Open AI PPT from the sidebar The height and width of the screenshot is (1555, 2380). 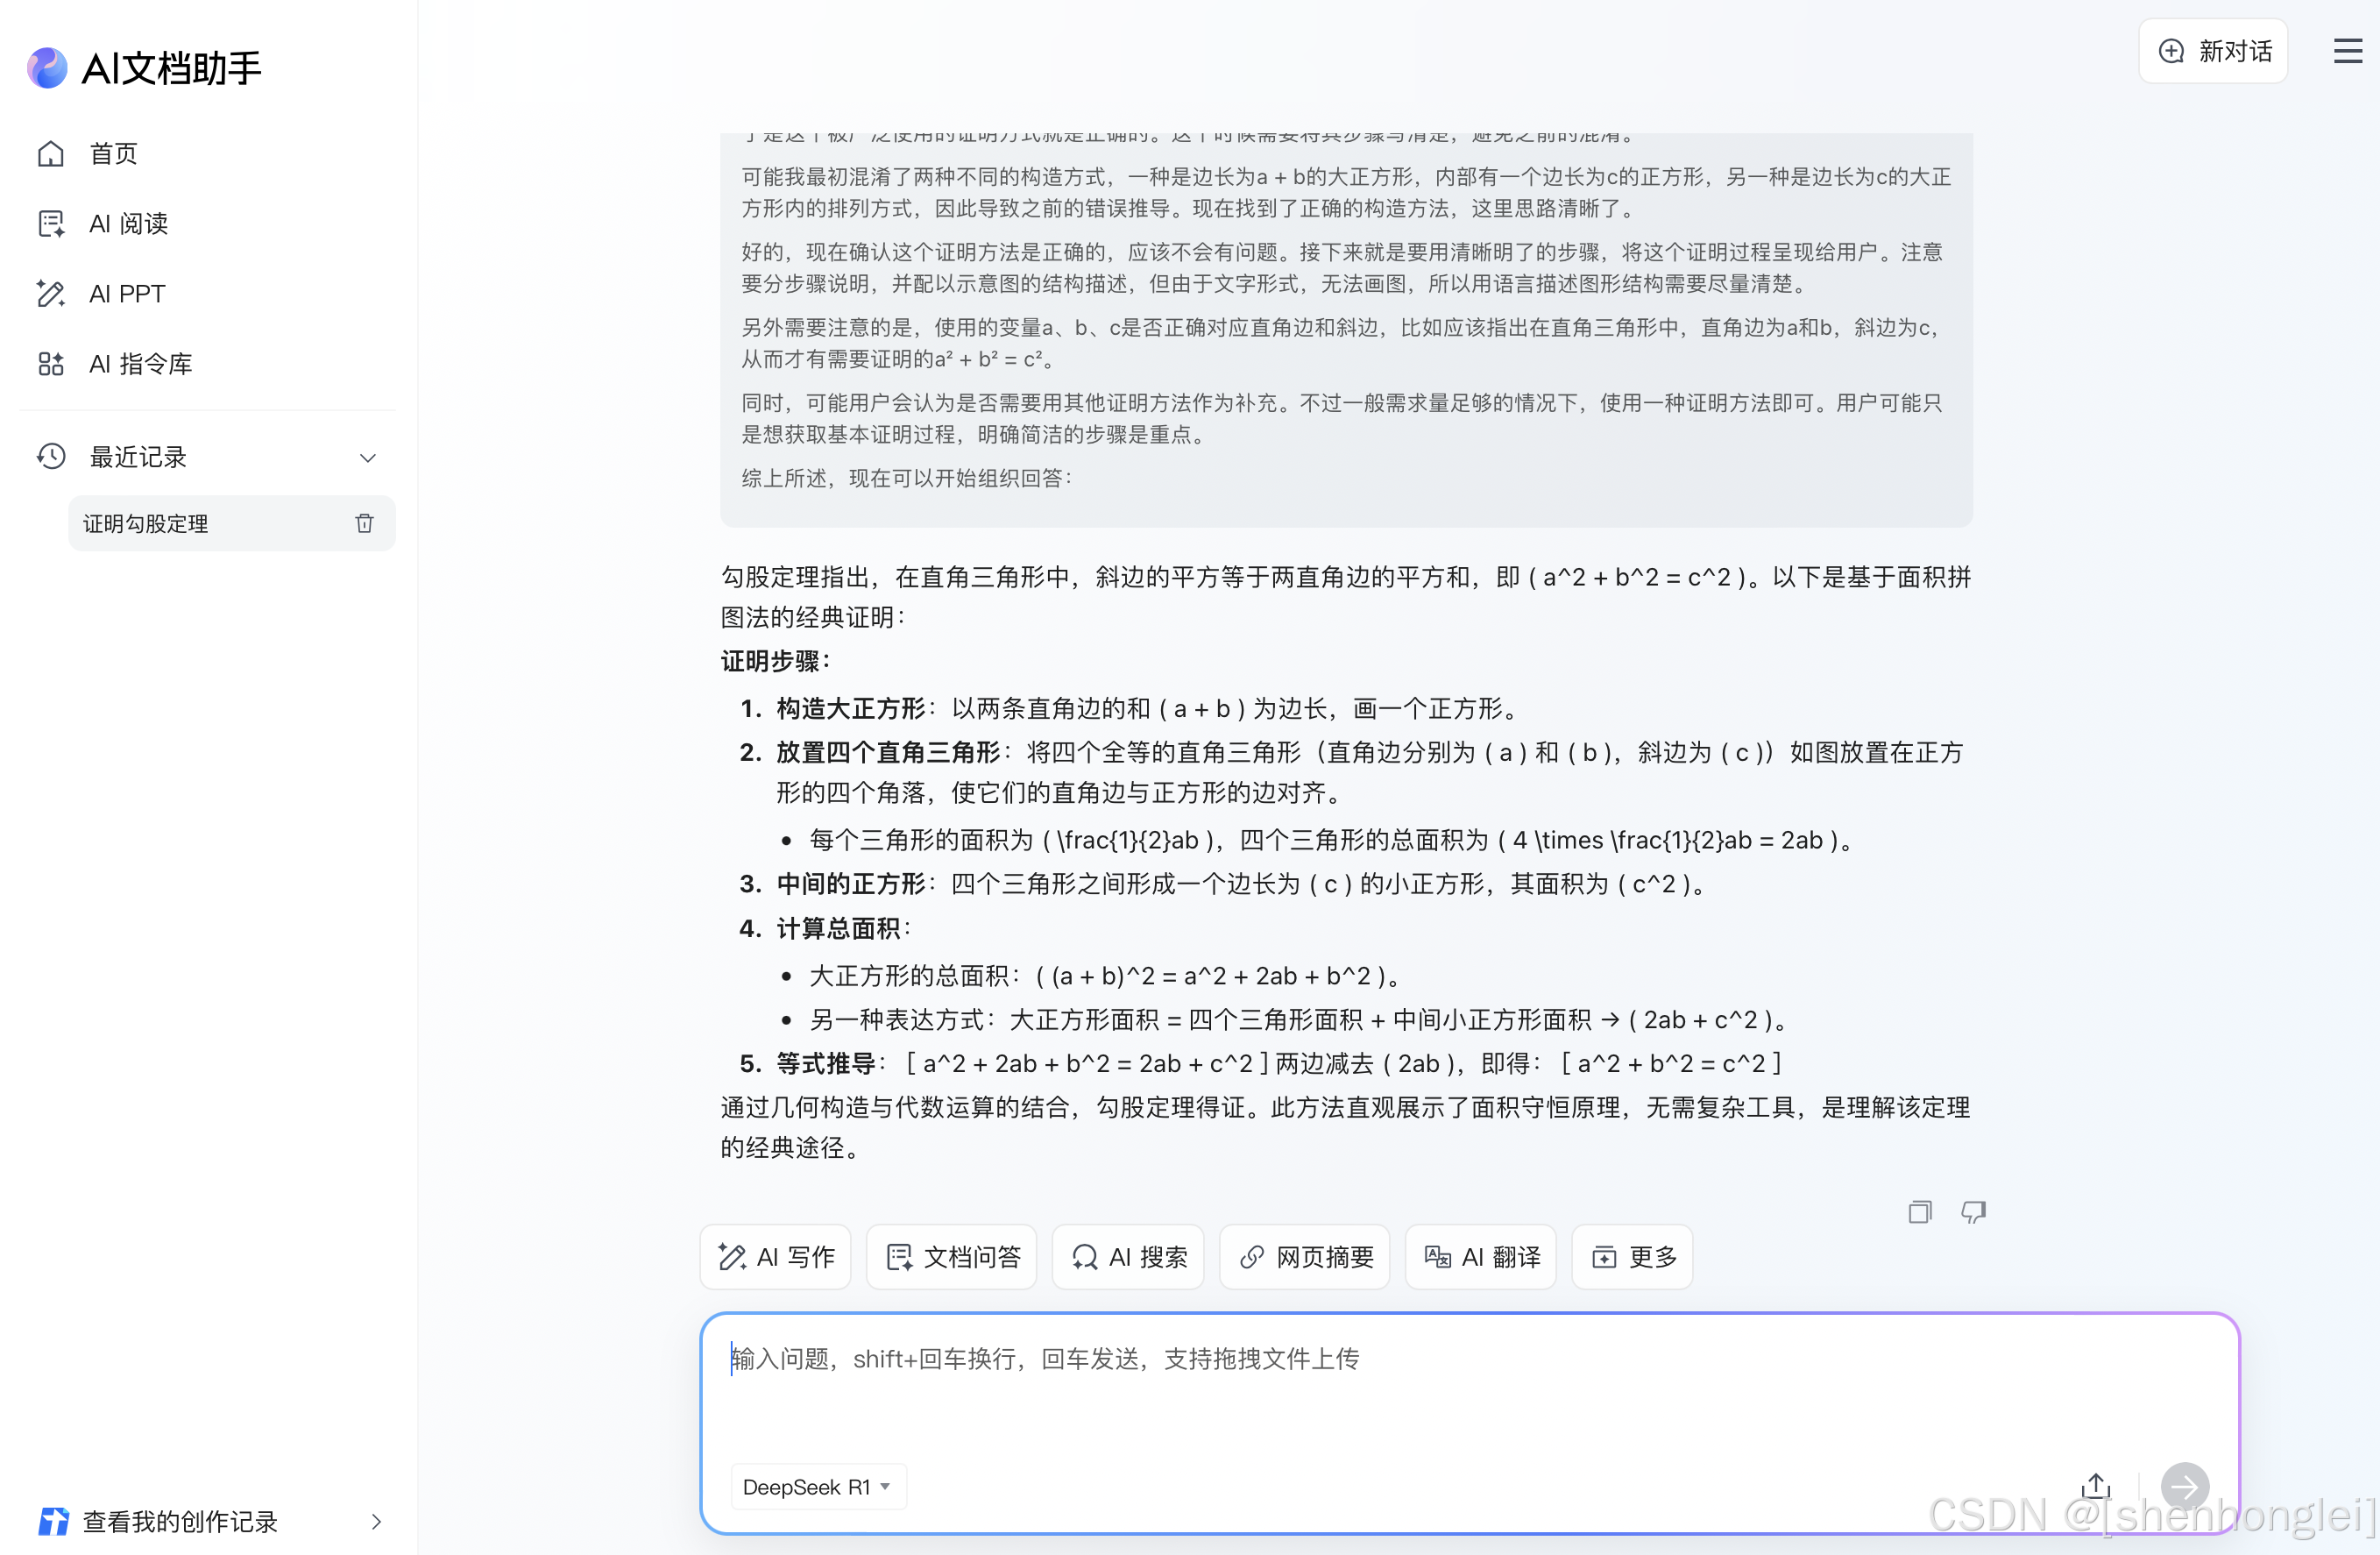(x=126, y=294)
